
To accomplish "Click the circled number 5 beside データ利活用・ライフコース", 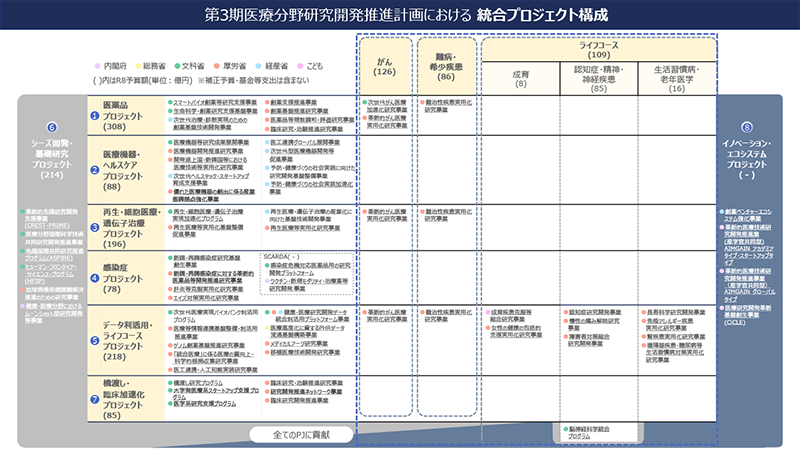I will 94,340.
